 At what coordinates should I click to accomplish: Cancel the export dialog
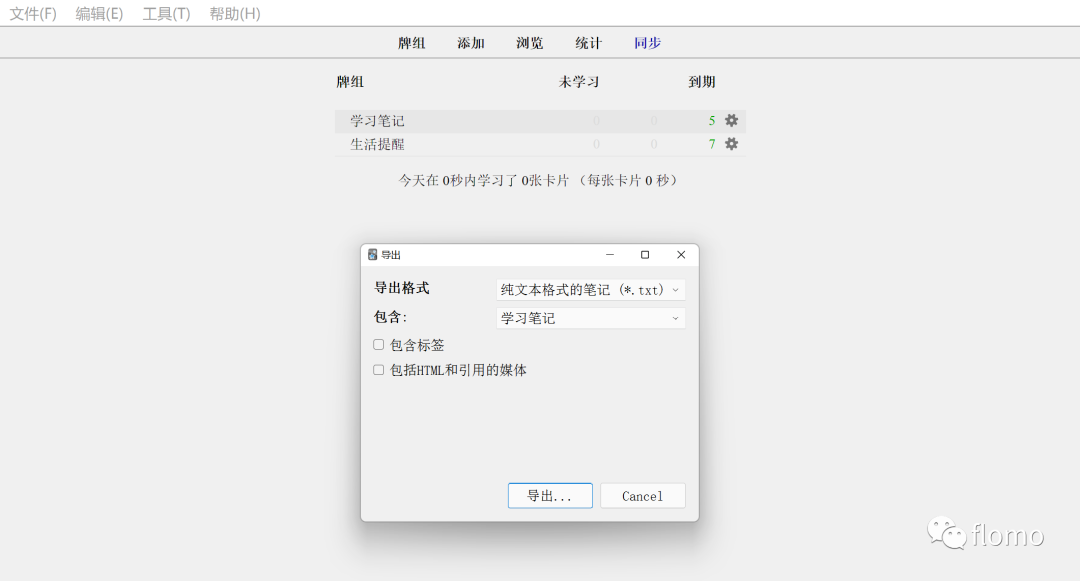coord(643,496)
